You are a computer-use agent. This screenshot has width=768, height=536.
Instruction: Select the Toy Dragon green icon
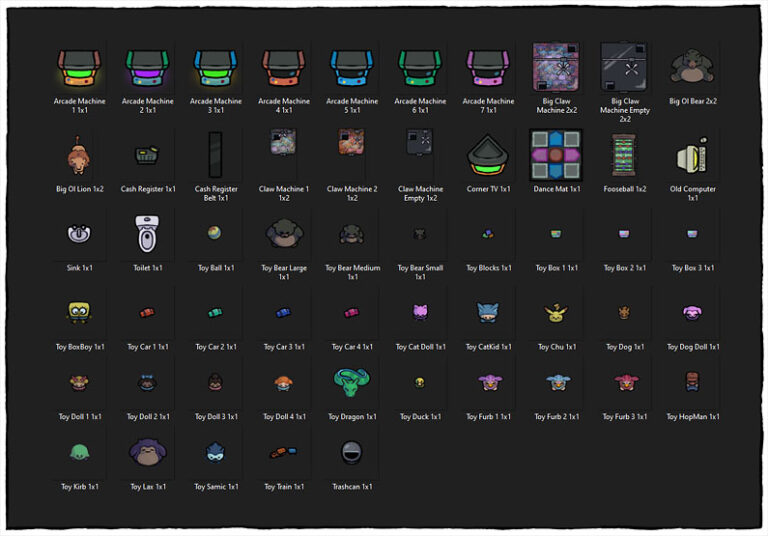coord(352,382)
